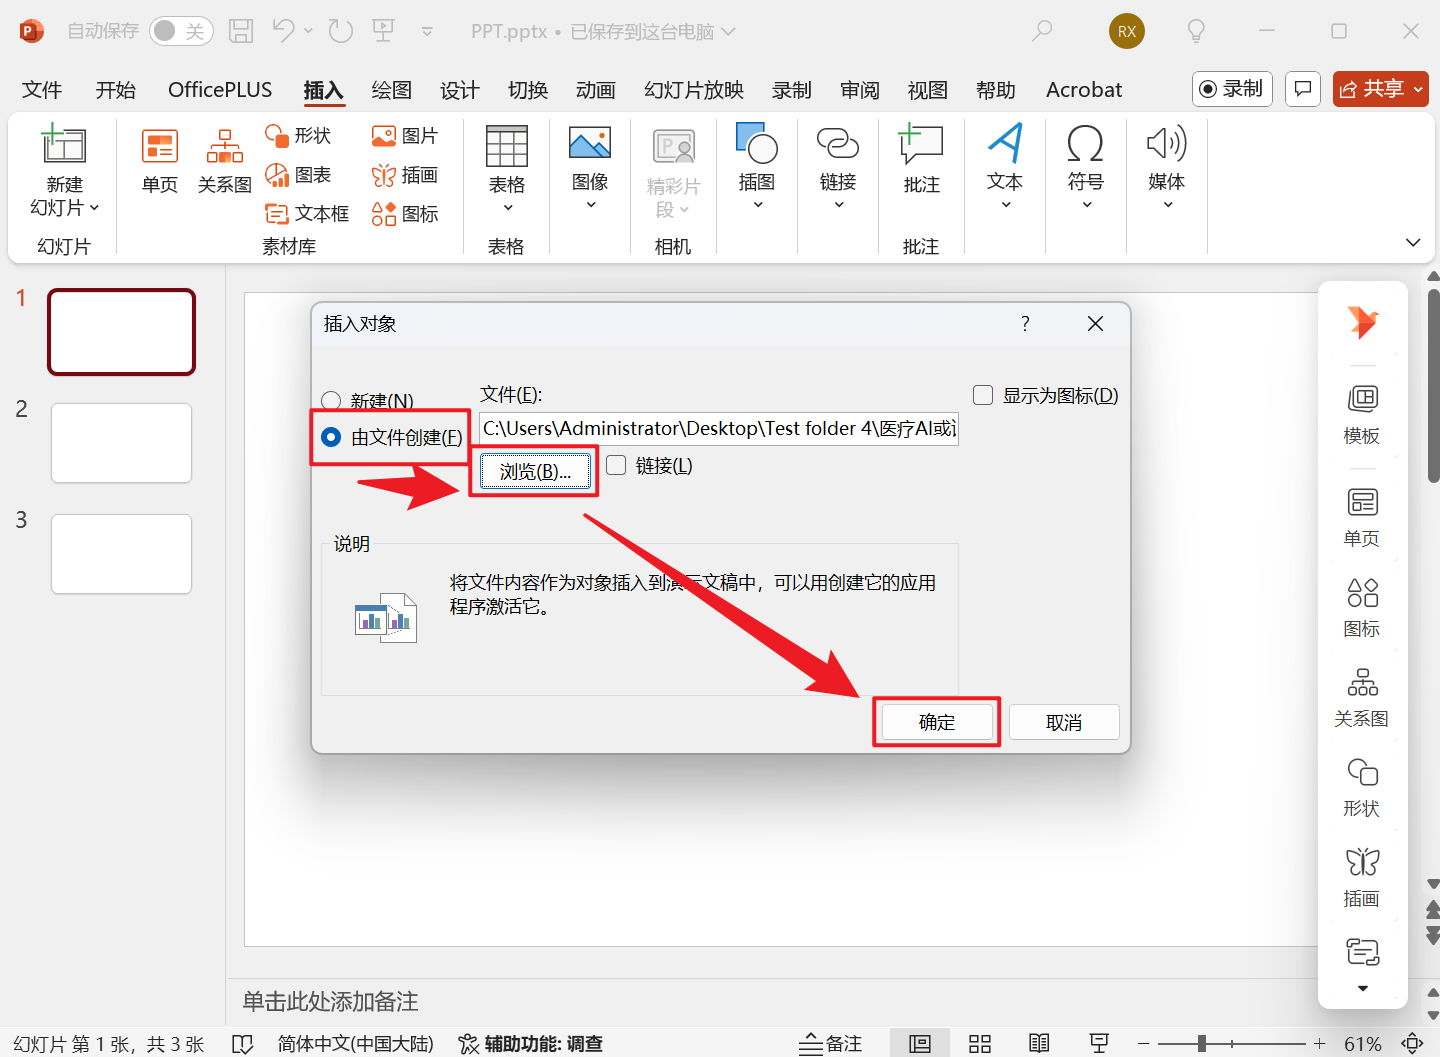Click the 插画 icon in the right sidebar
Viewport: 1440px width, 1057px height.
pos(1361,875)
